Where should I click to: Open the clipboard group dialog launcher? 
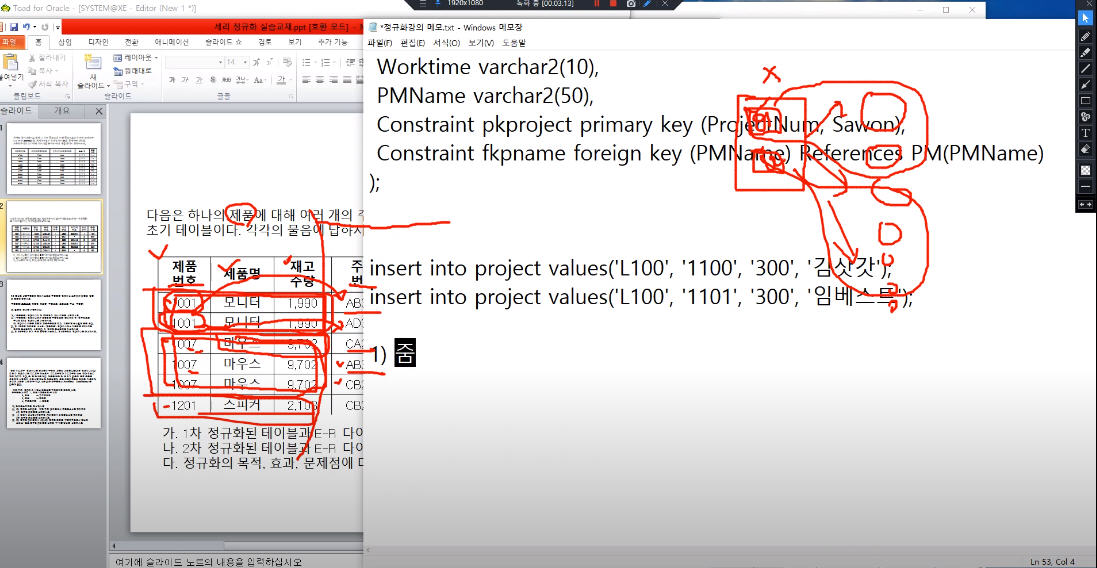tap(68, 95)
